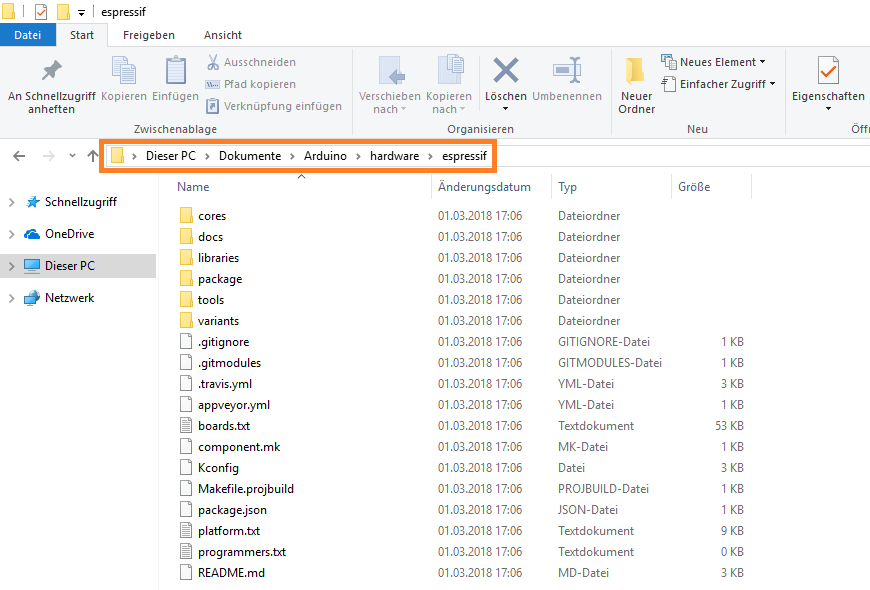
Task: Click the Kopieren ribbon icon
Action: click(x=124, y=70)
